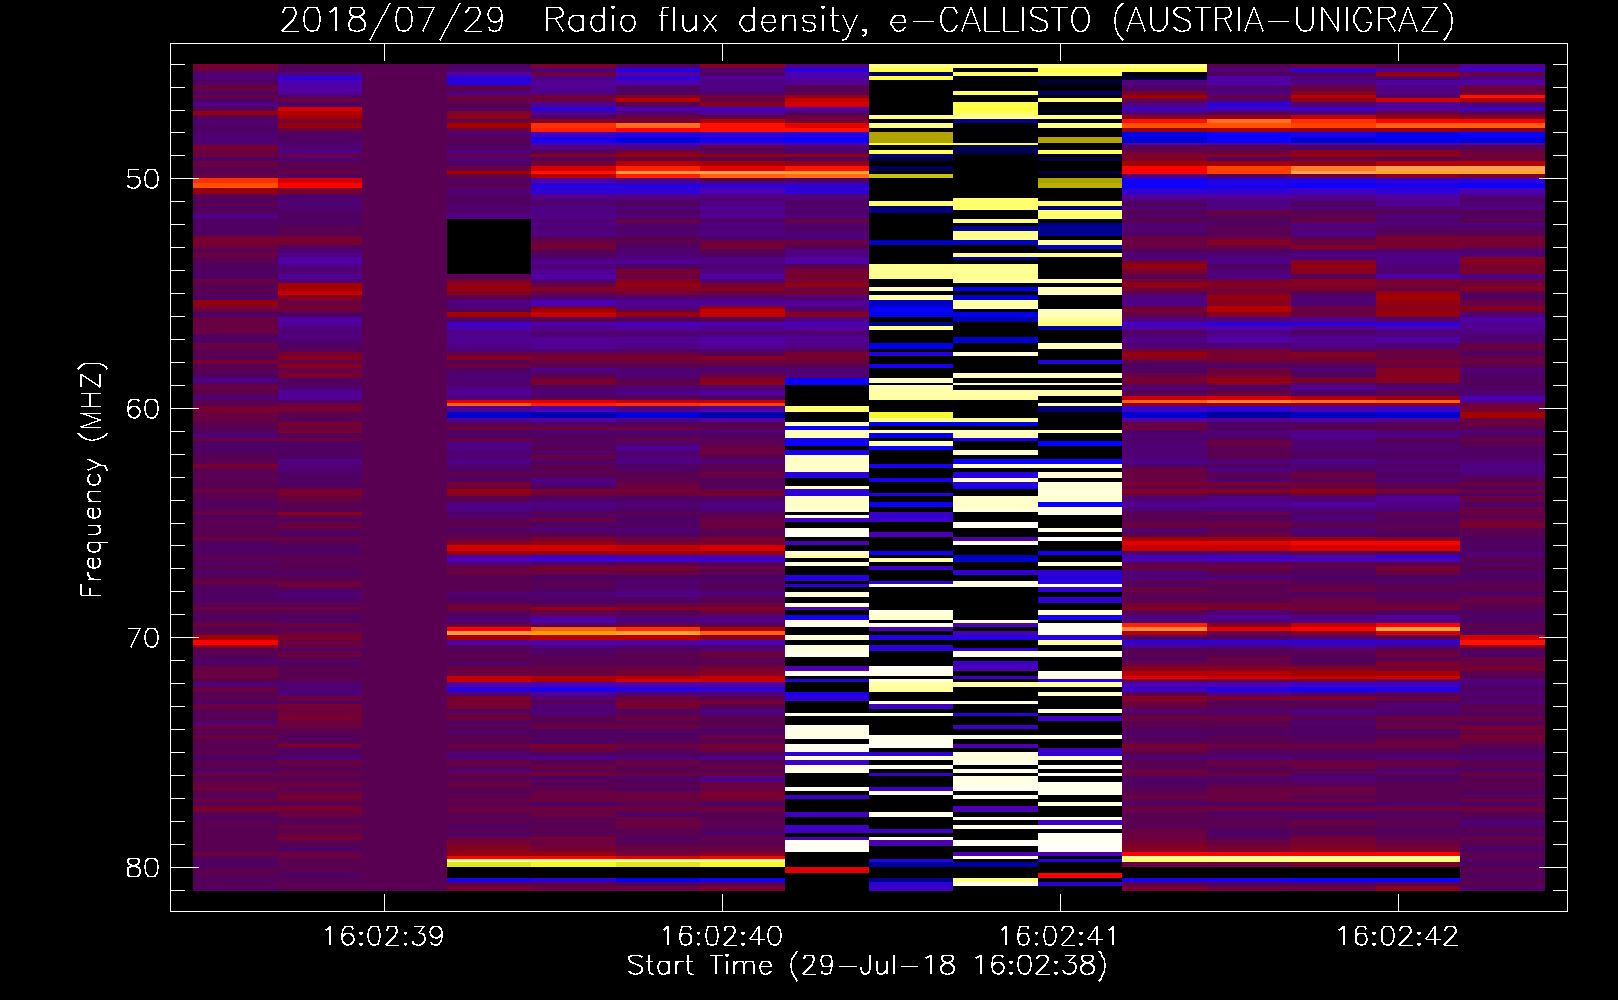Click the 70 frequency tick label
Screen dimensions: 1618x1000
(143, 638)
